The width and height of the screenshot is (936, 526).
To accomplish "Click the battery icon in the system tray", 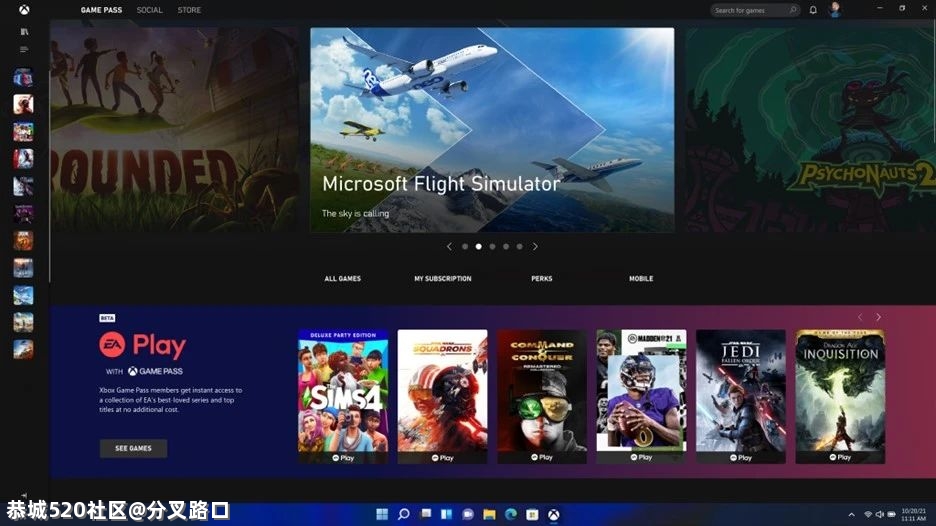I will click(x=891, y=515).
